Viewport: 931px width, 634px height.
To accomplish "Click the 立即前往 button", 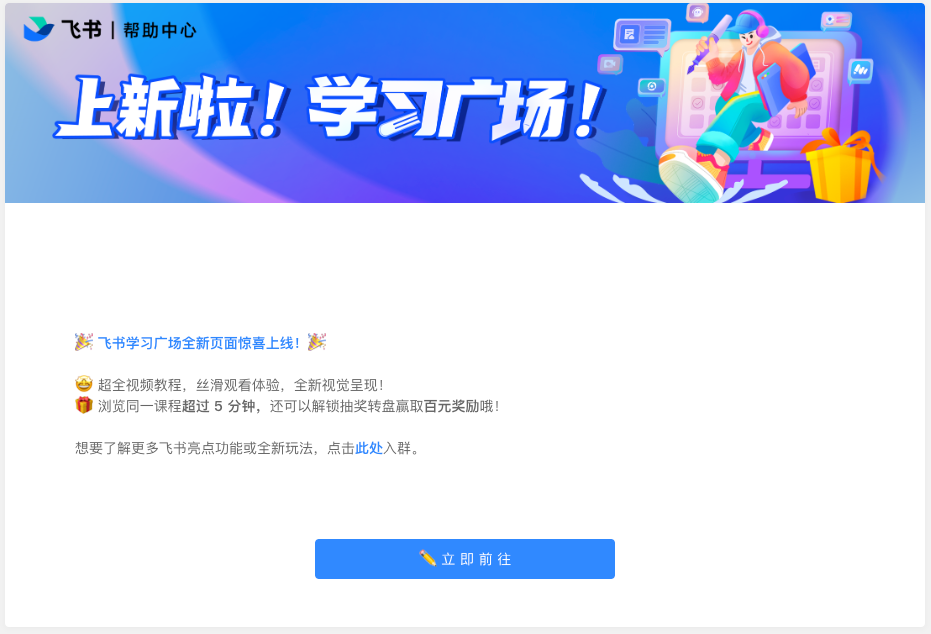I will point(465,559).
